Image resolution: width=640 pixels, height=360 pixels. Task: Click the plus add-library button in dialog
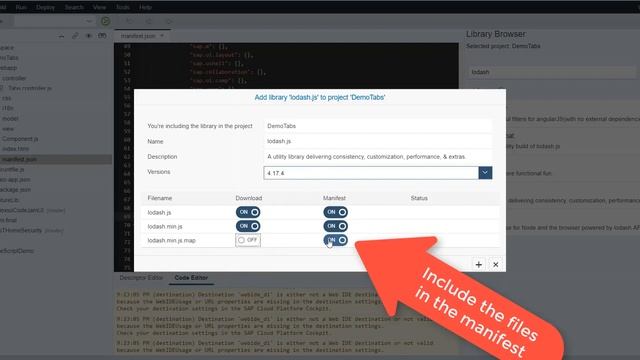478,264
